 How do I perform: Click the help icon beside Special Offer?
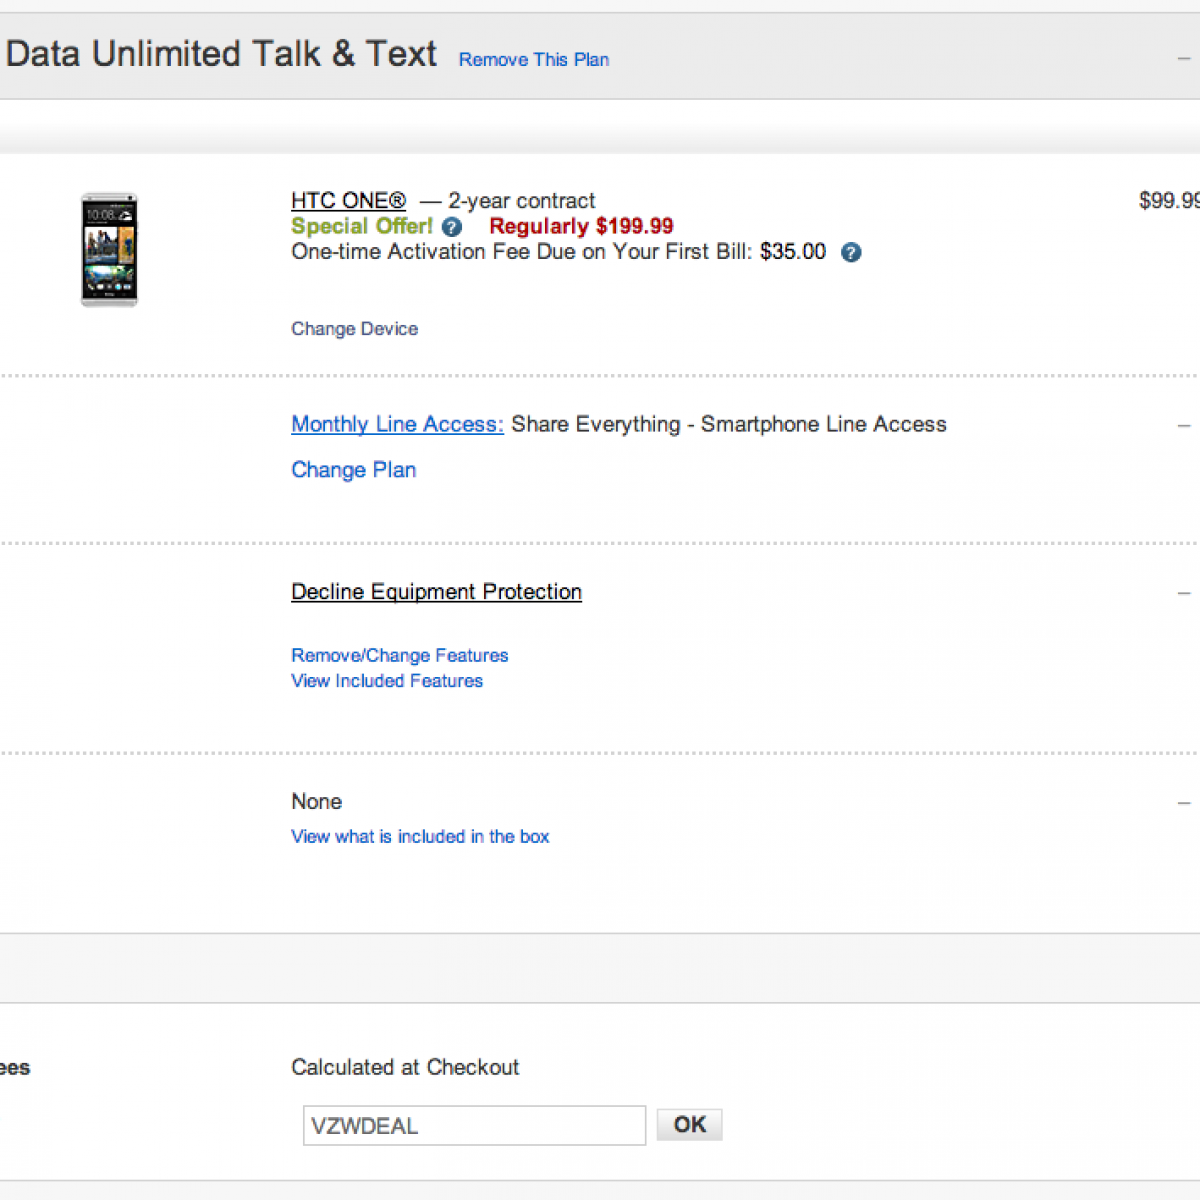(x=452, y=227)
